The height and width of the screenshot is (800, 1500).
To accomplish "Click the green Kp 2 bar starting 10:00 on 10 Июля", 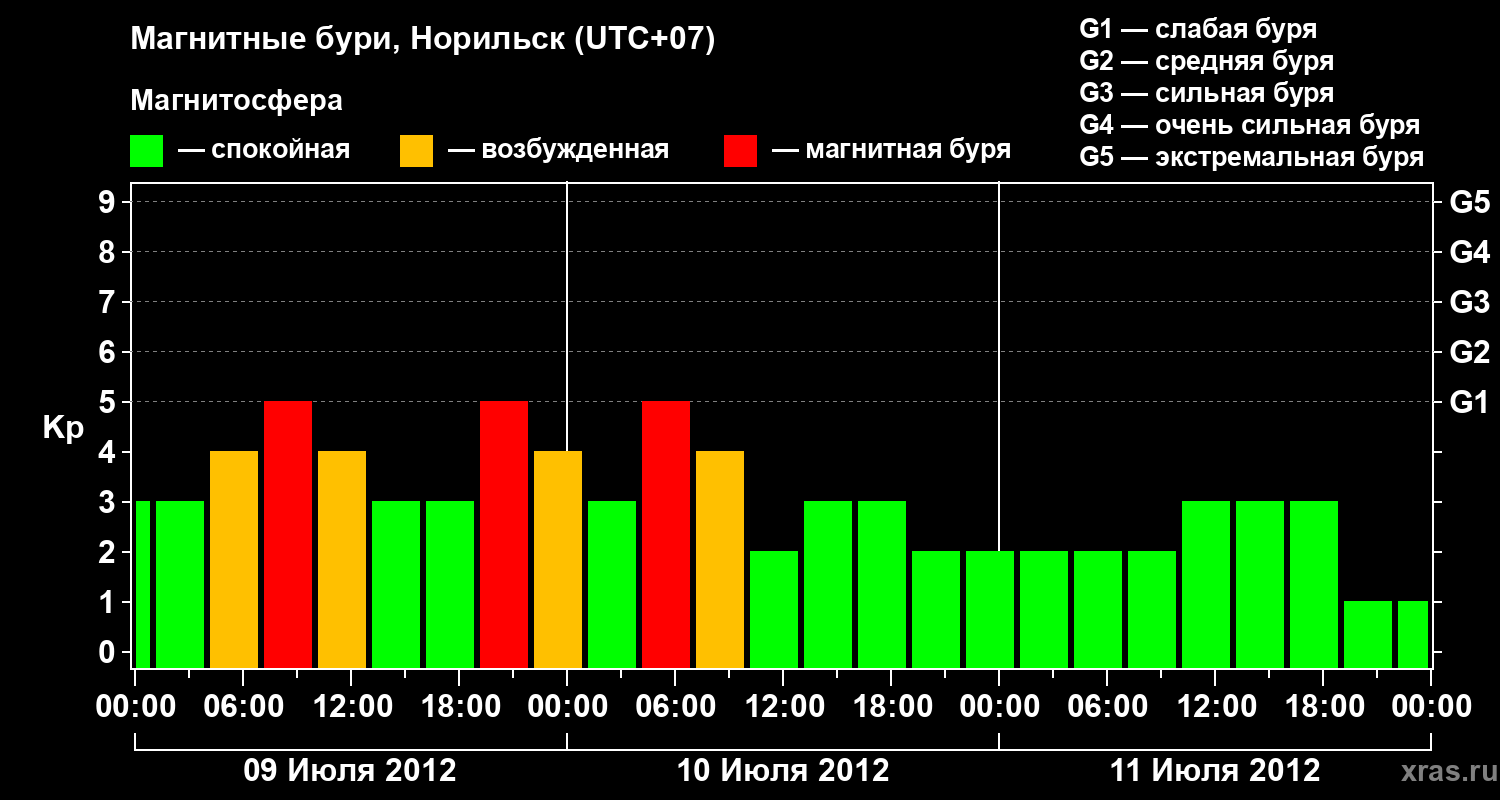I will point(774,609).
